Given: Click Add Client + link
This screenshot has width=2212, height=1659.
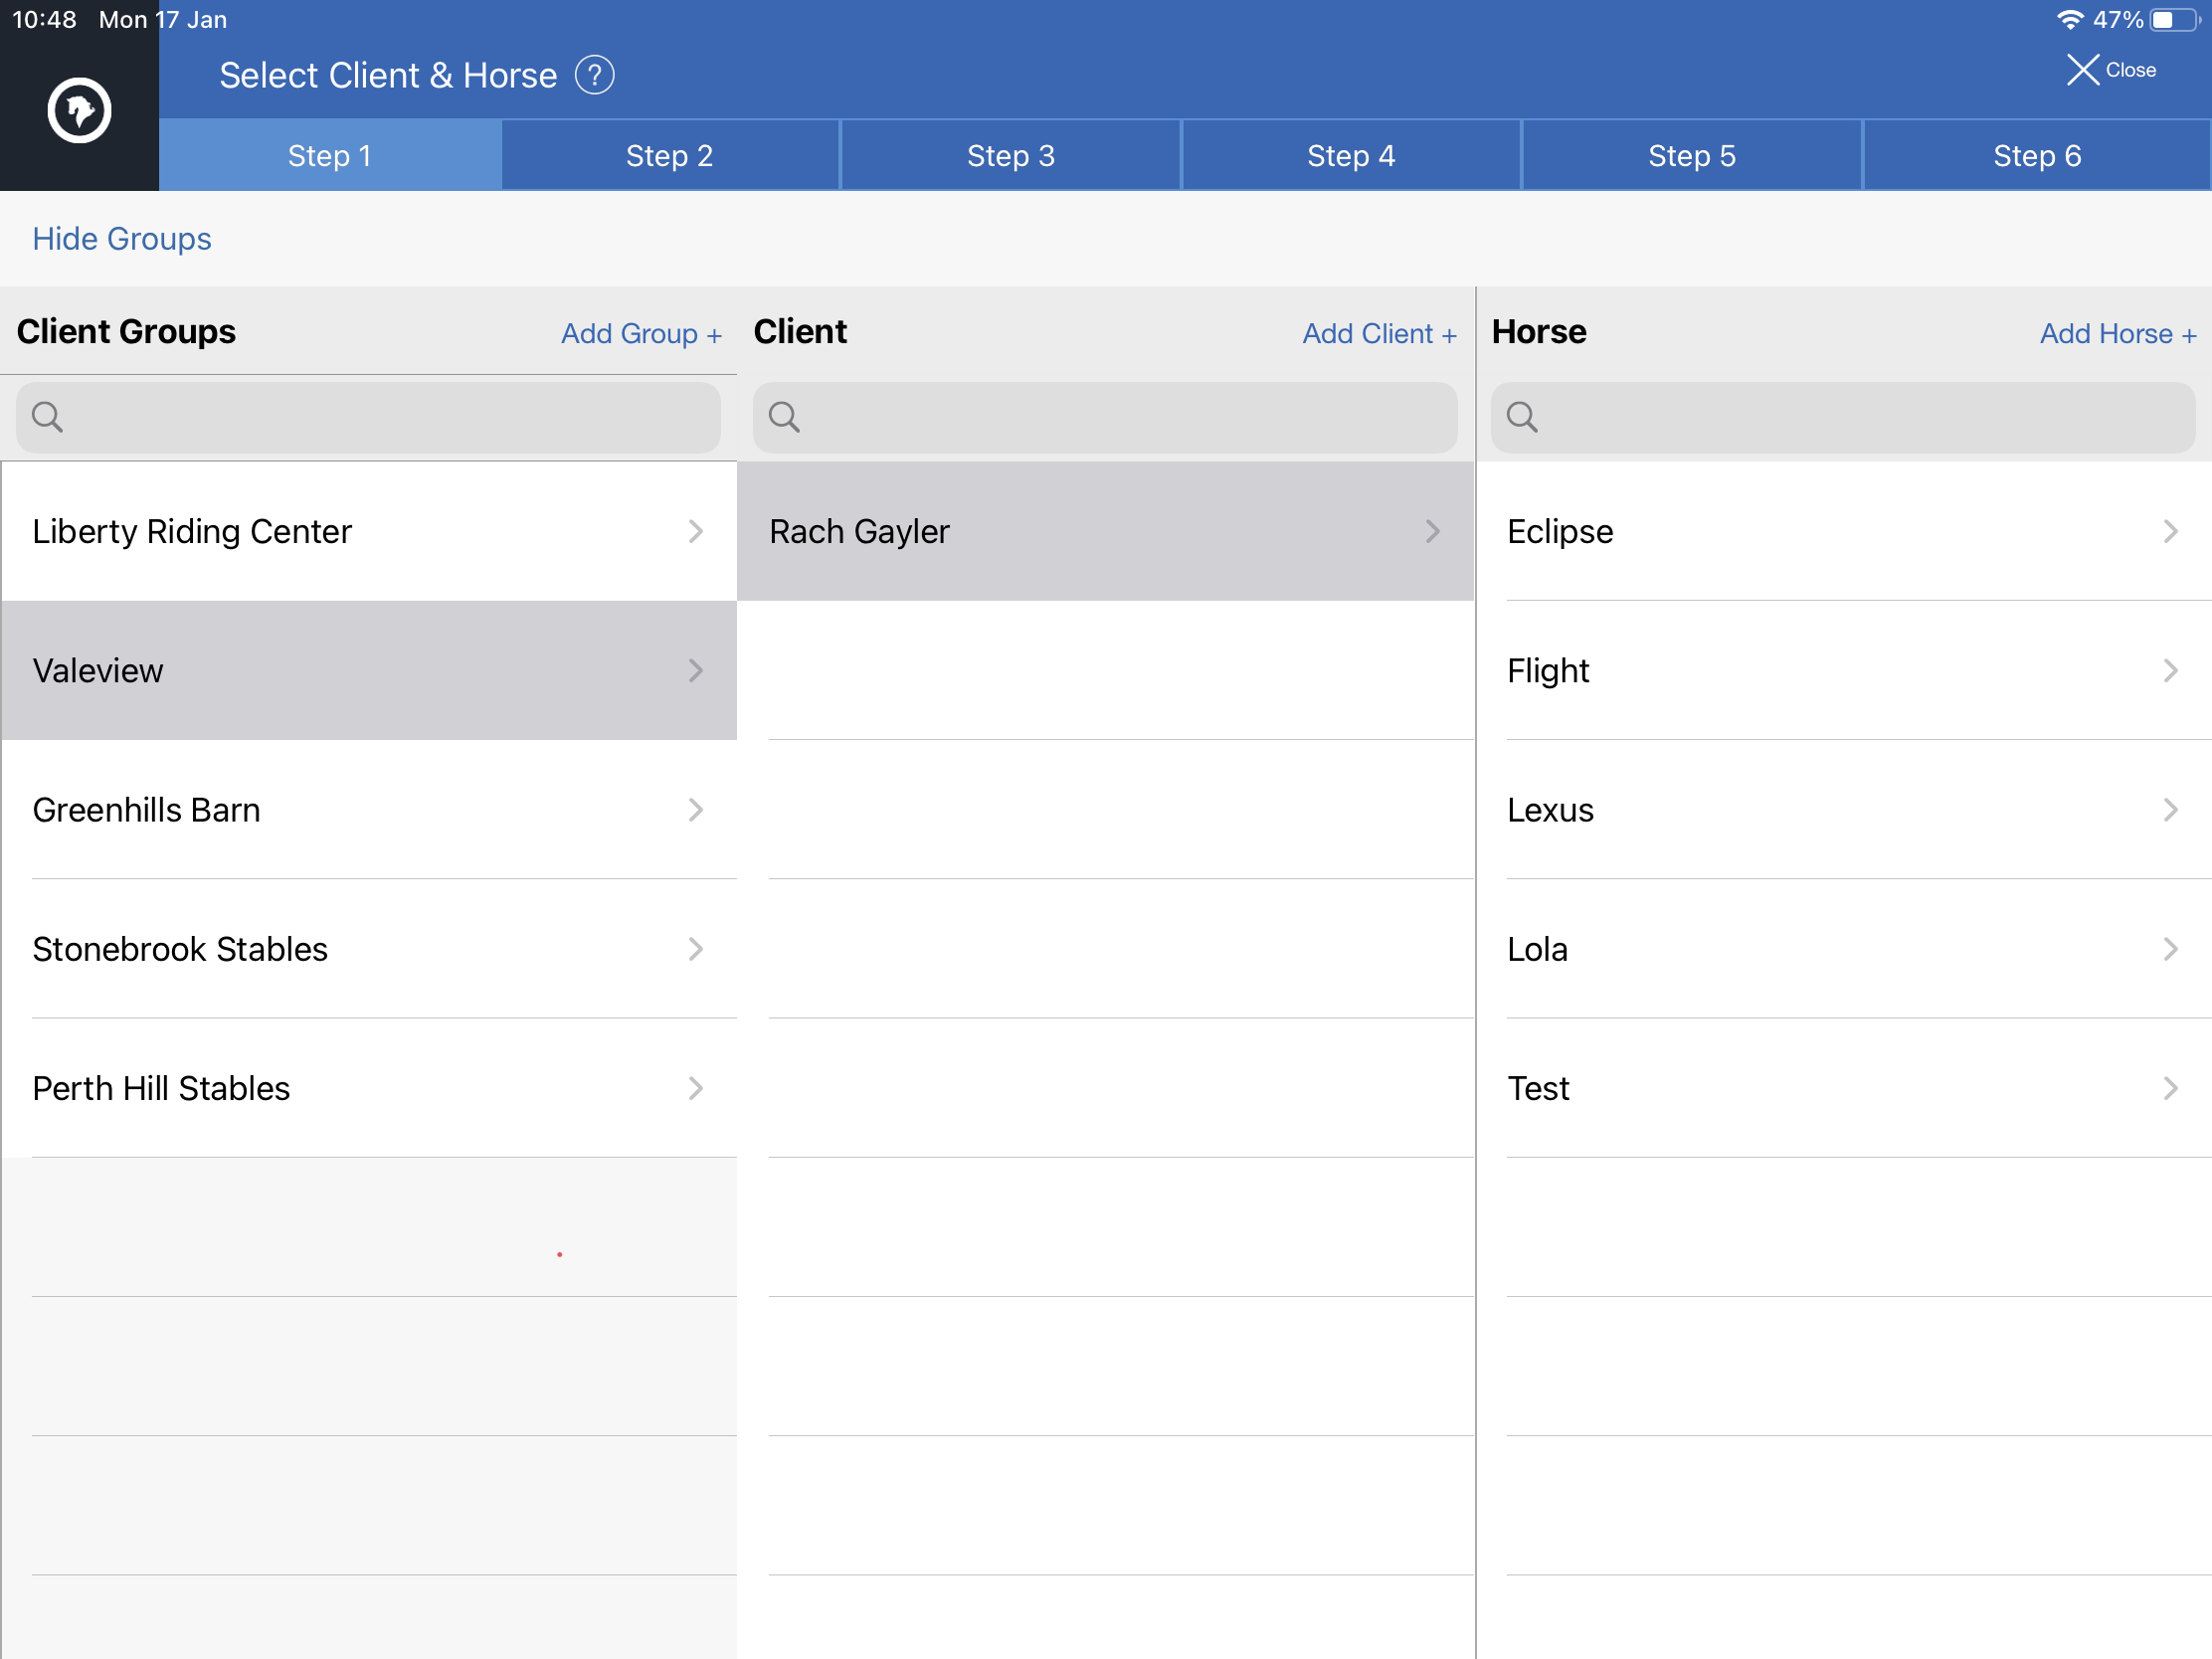Looking at the screenshot, I should click(x=1379, y=334).
